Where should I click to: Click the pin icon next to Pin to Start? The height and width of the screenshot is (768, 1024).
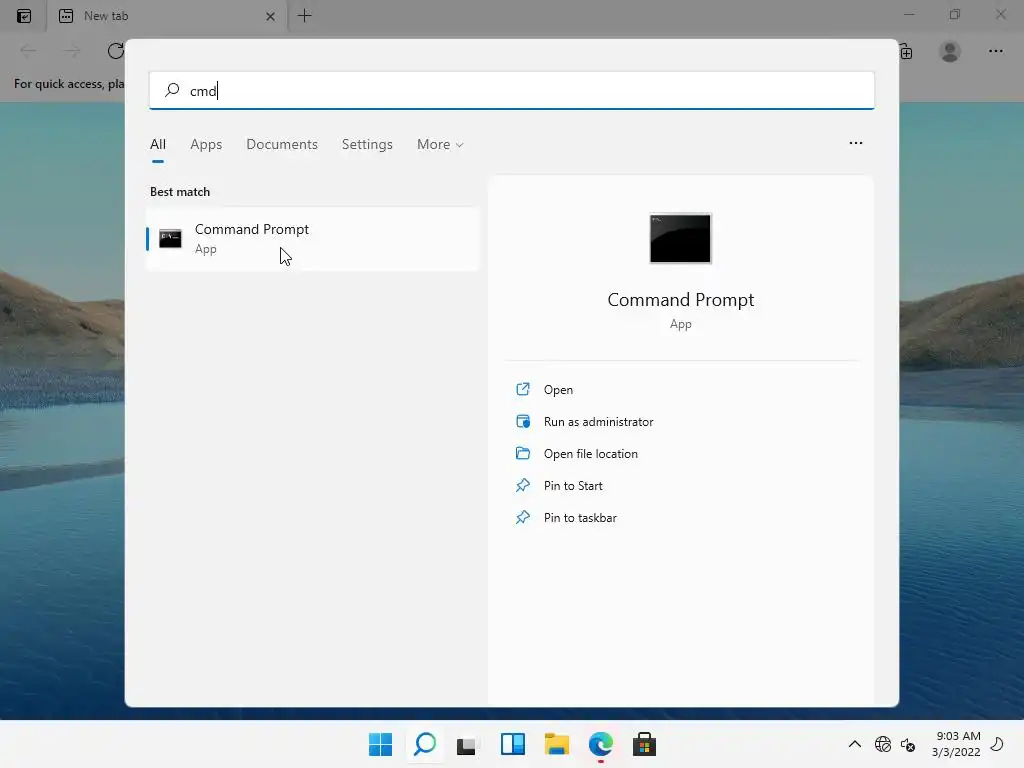tap(522, 485)
